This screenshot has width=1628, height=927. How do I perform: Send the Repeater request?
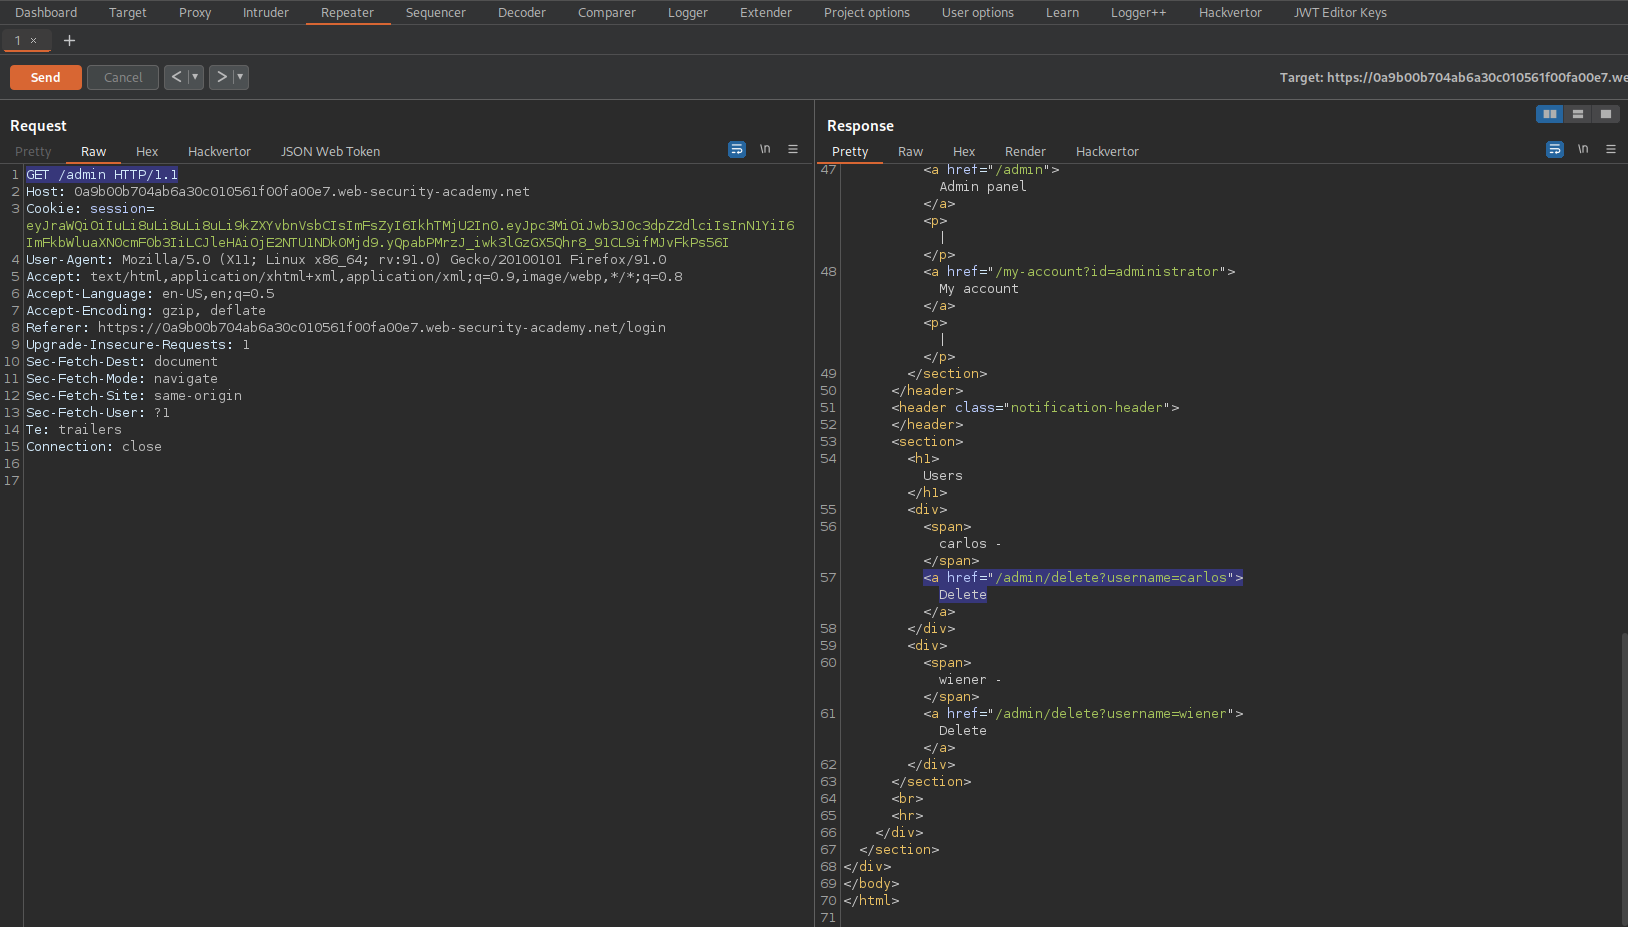tap(46, 77)
